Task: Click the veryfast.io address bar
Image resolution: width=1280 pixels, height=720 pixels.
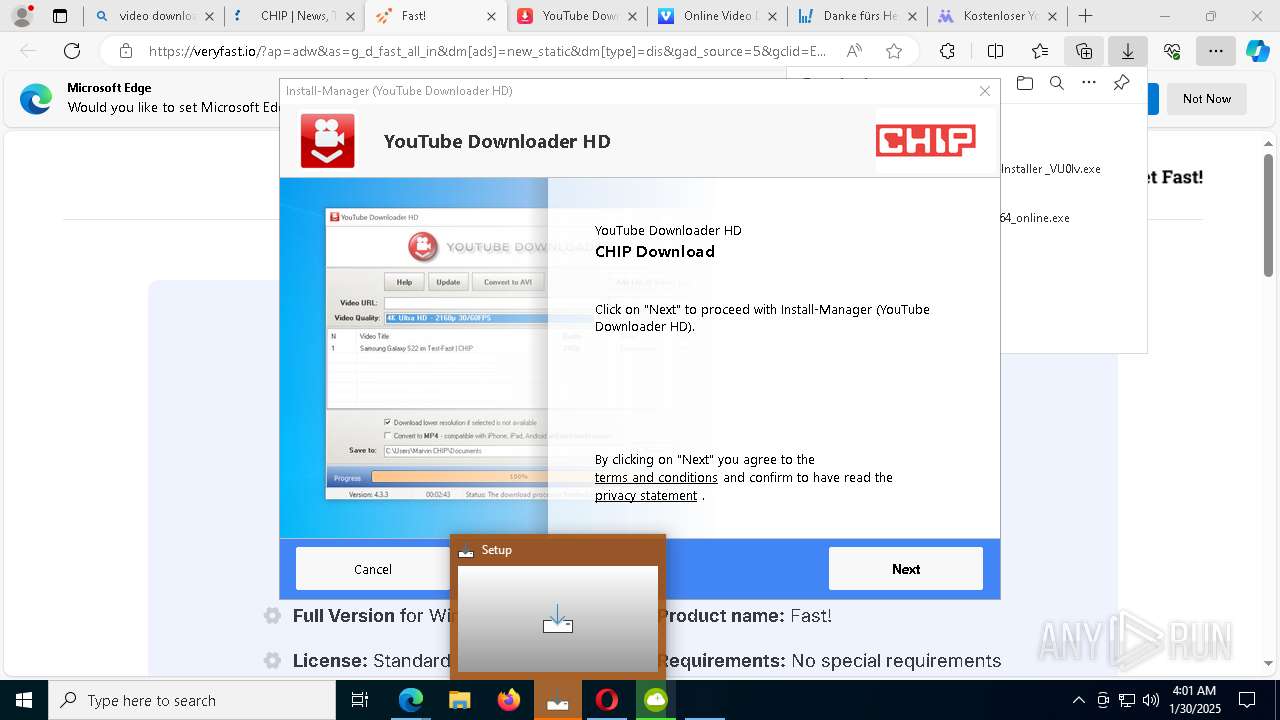Action: (x=487, y=51)
